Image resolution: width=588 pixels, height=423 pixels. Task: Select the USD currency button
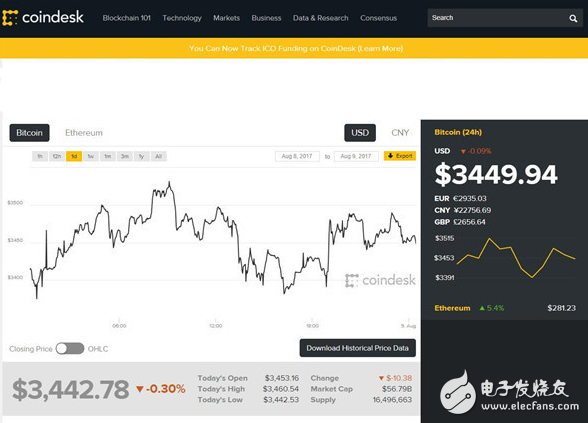tap(360, 133)
